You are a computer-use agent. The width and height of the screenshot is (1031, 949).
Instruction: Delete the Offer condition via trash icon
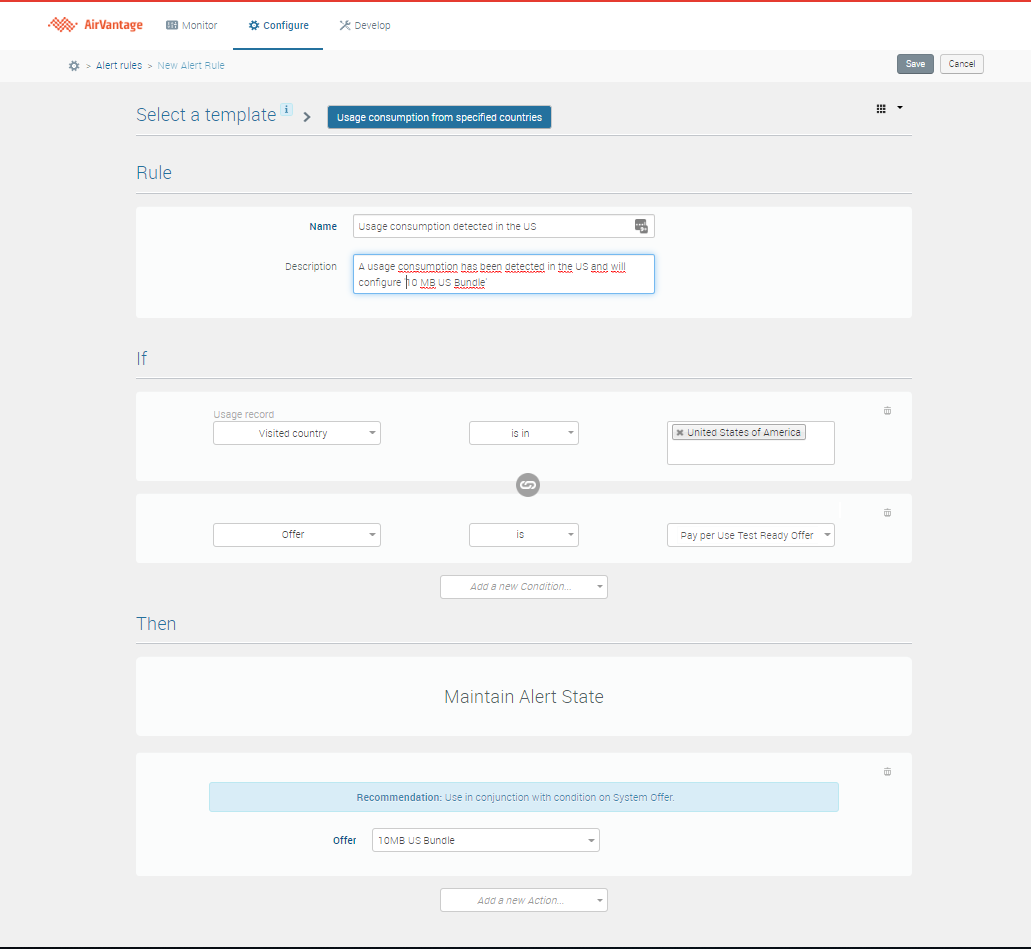[887, 513]
